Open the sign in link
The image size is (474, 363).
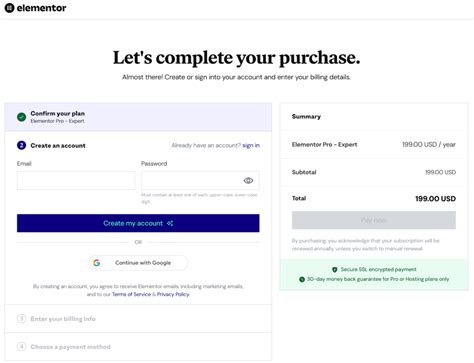tap(251, 145)
